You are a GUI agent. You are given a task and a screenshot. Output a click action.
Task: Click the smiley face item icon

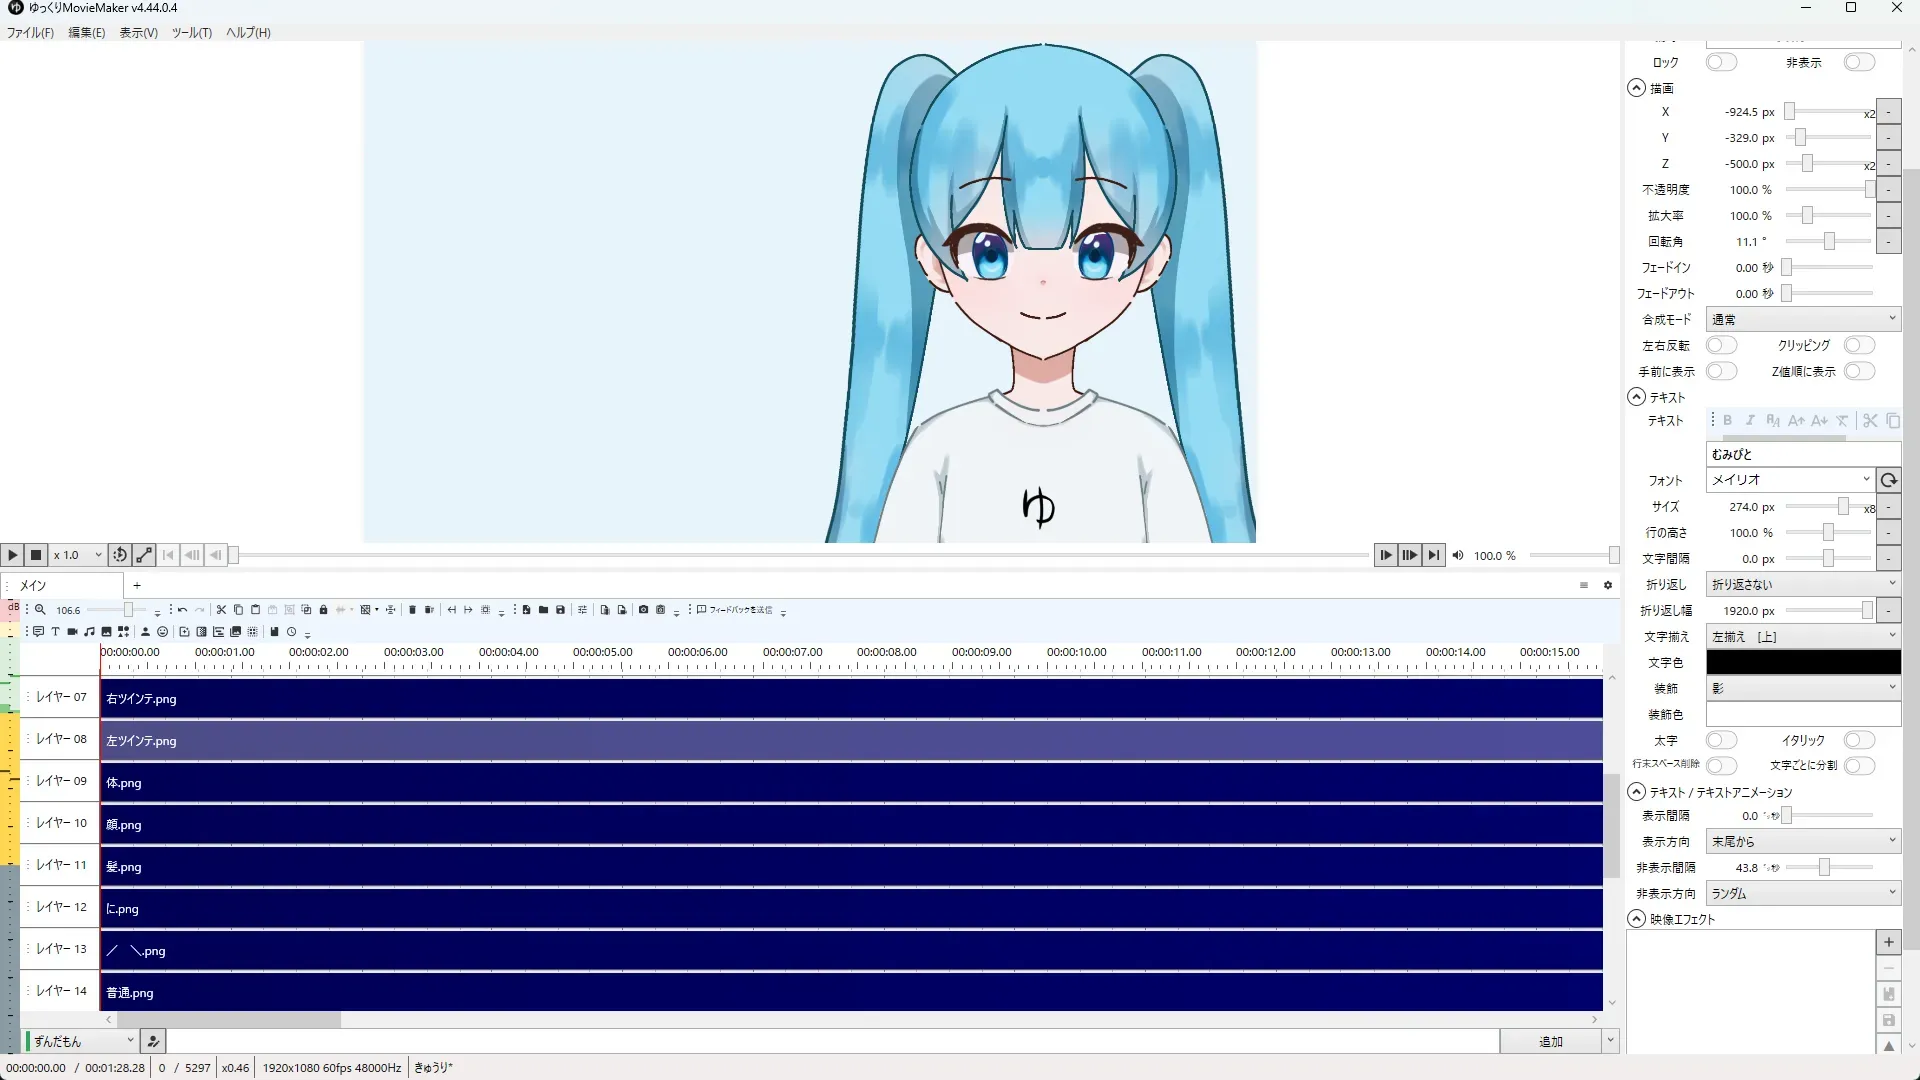point(162,631)
